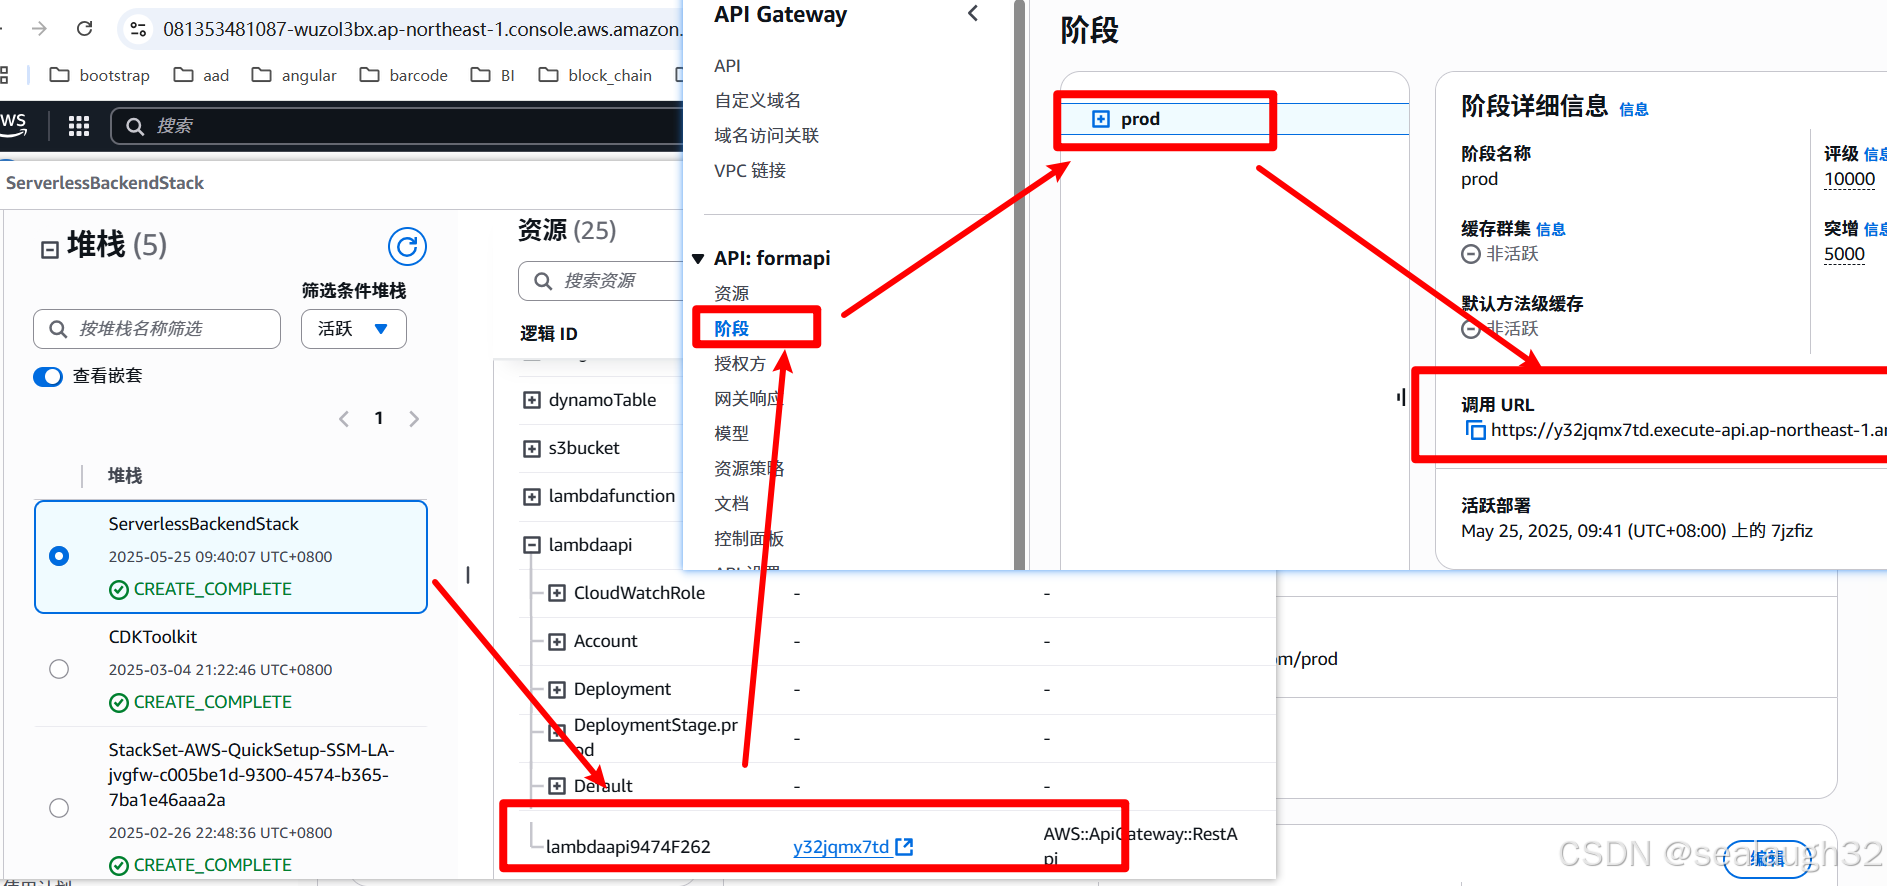1887x886 pixels.
Task: Open site information icon in address bar
Action: 139,29
